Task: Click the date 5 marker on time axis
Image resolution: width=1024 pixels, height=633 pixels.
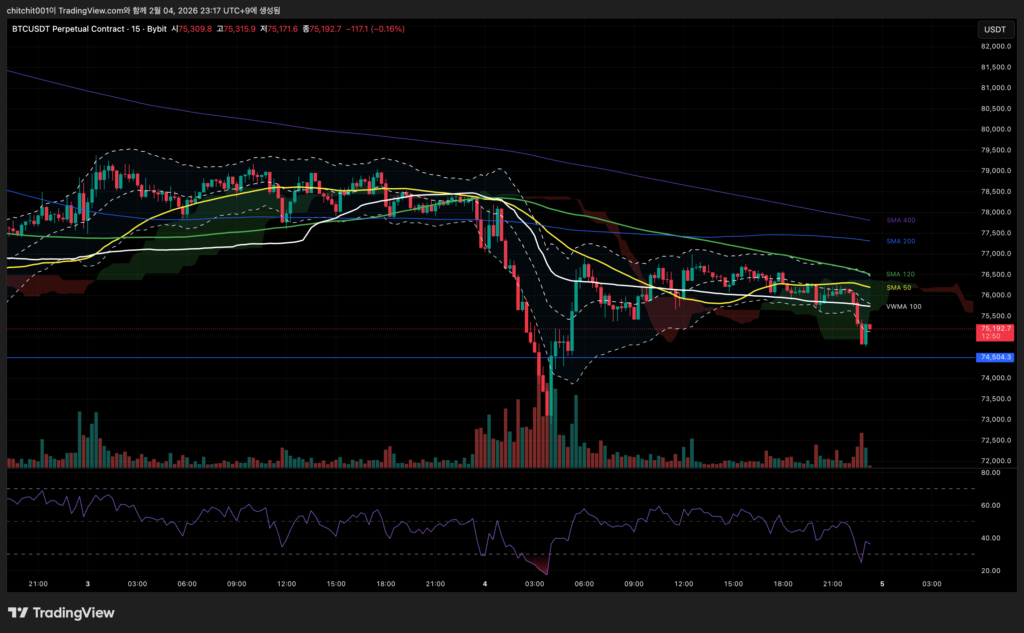Action: click(x=881, y=583)
